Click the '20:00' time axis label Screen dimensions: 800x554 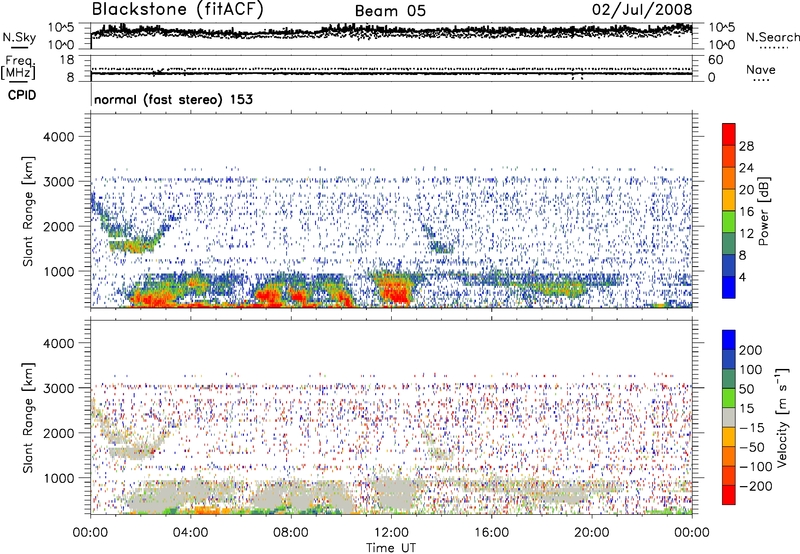(x=591, y=533)
